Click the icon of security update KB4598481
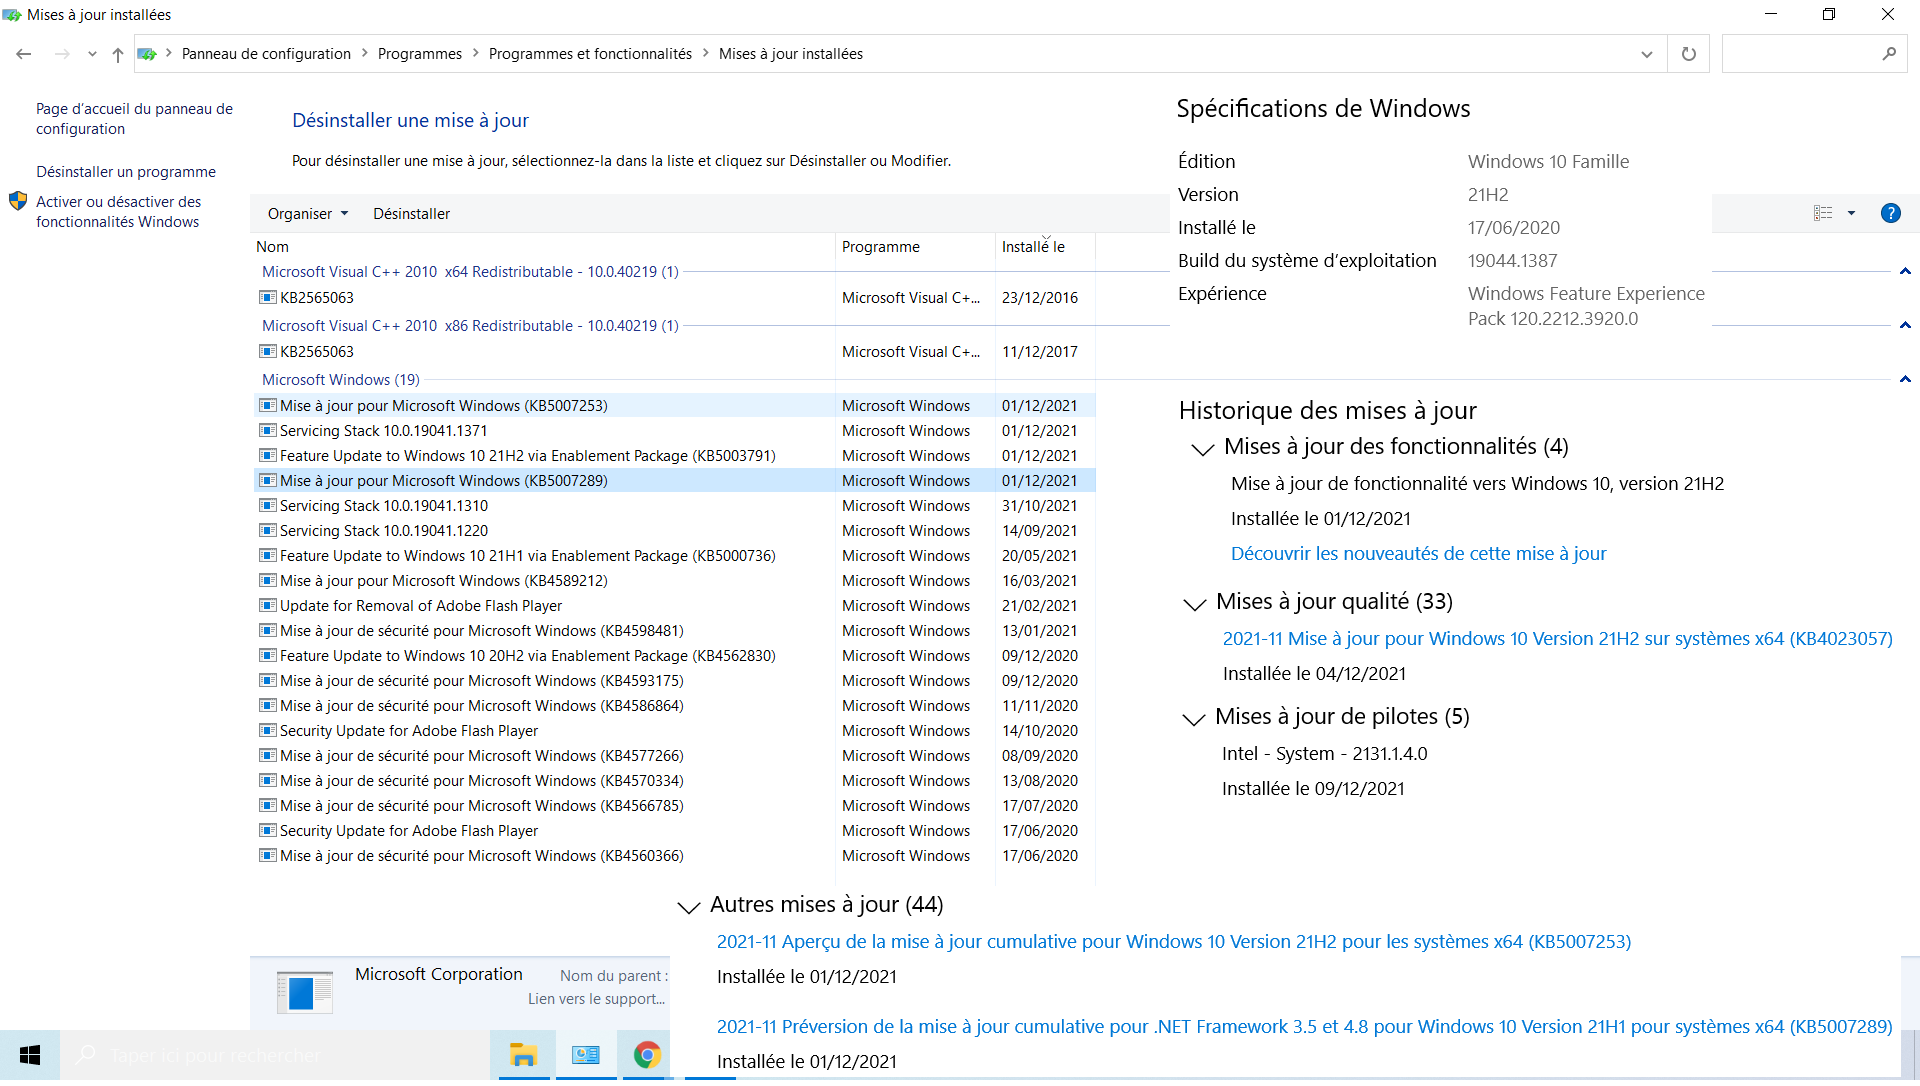 click(x=268, y=631)
